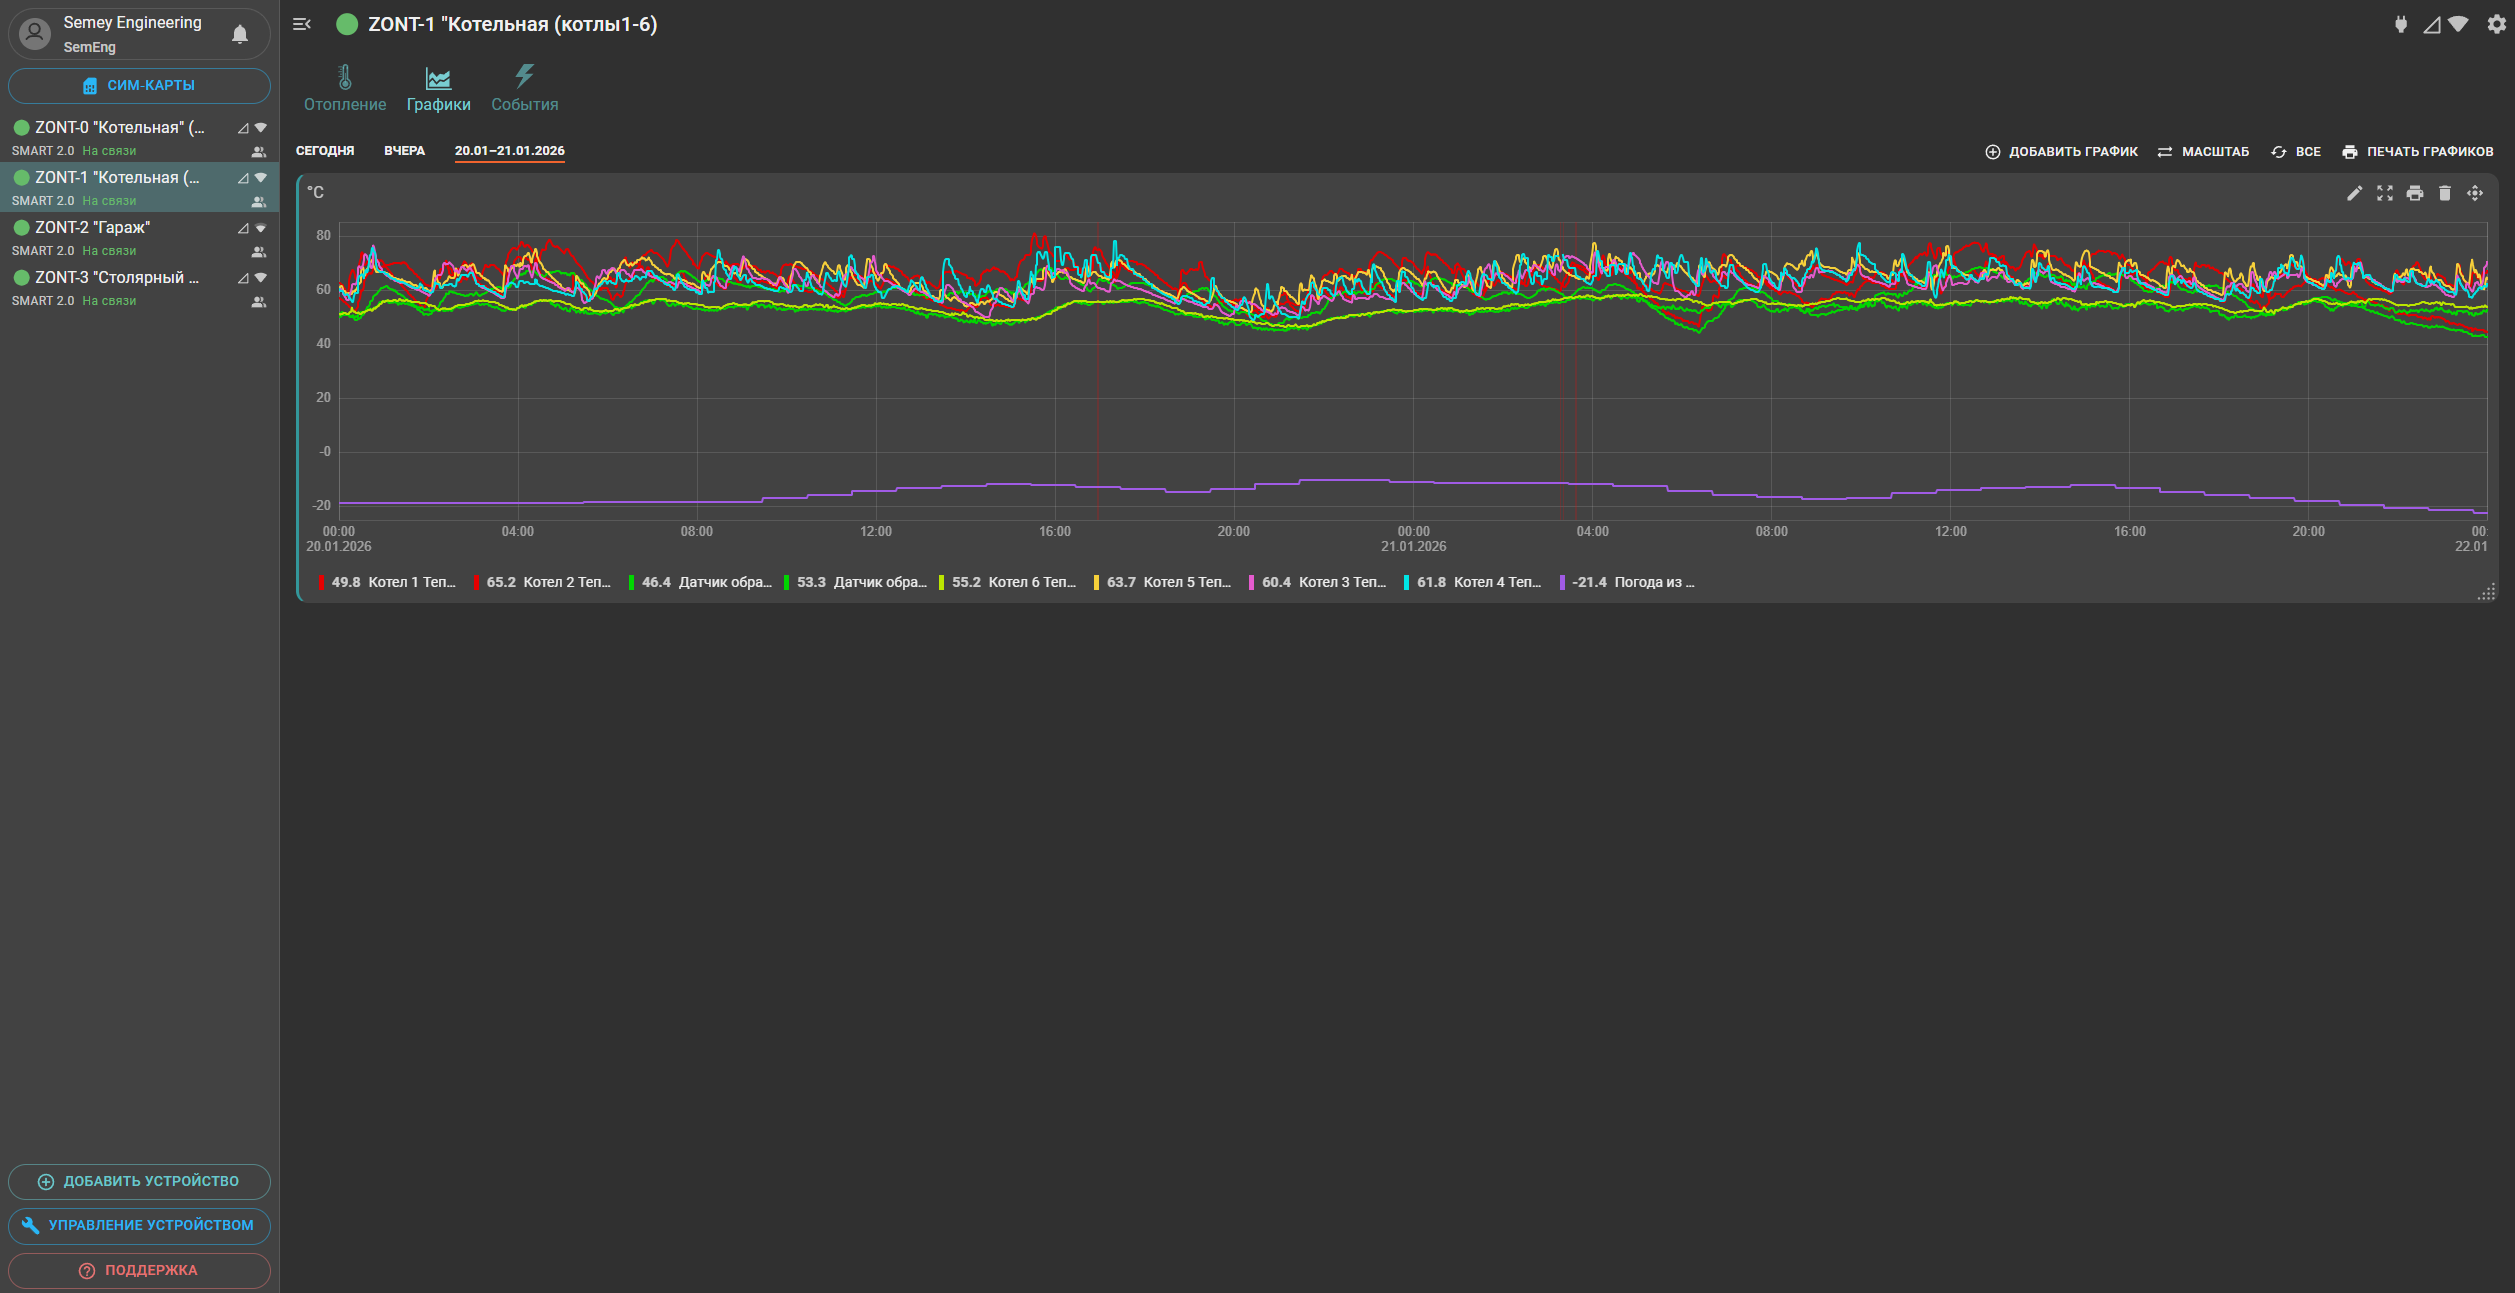Viewport: 2515px width, 1293px height.
Task: Click the chart's print icon
Action: (2414, 193)
